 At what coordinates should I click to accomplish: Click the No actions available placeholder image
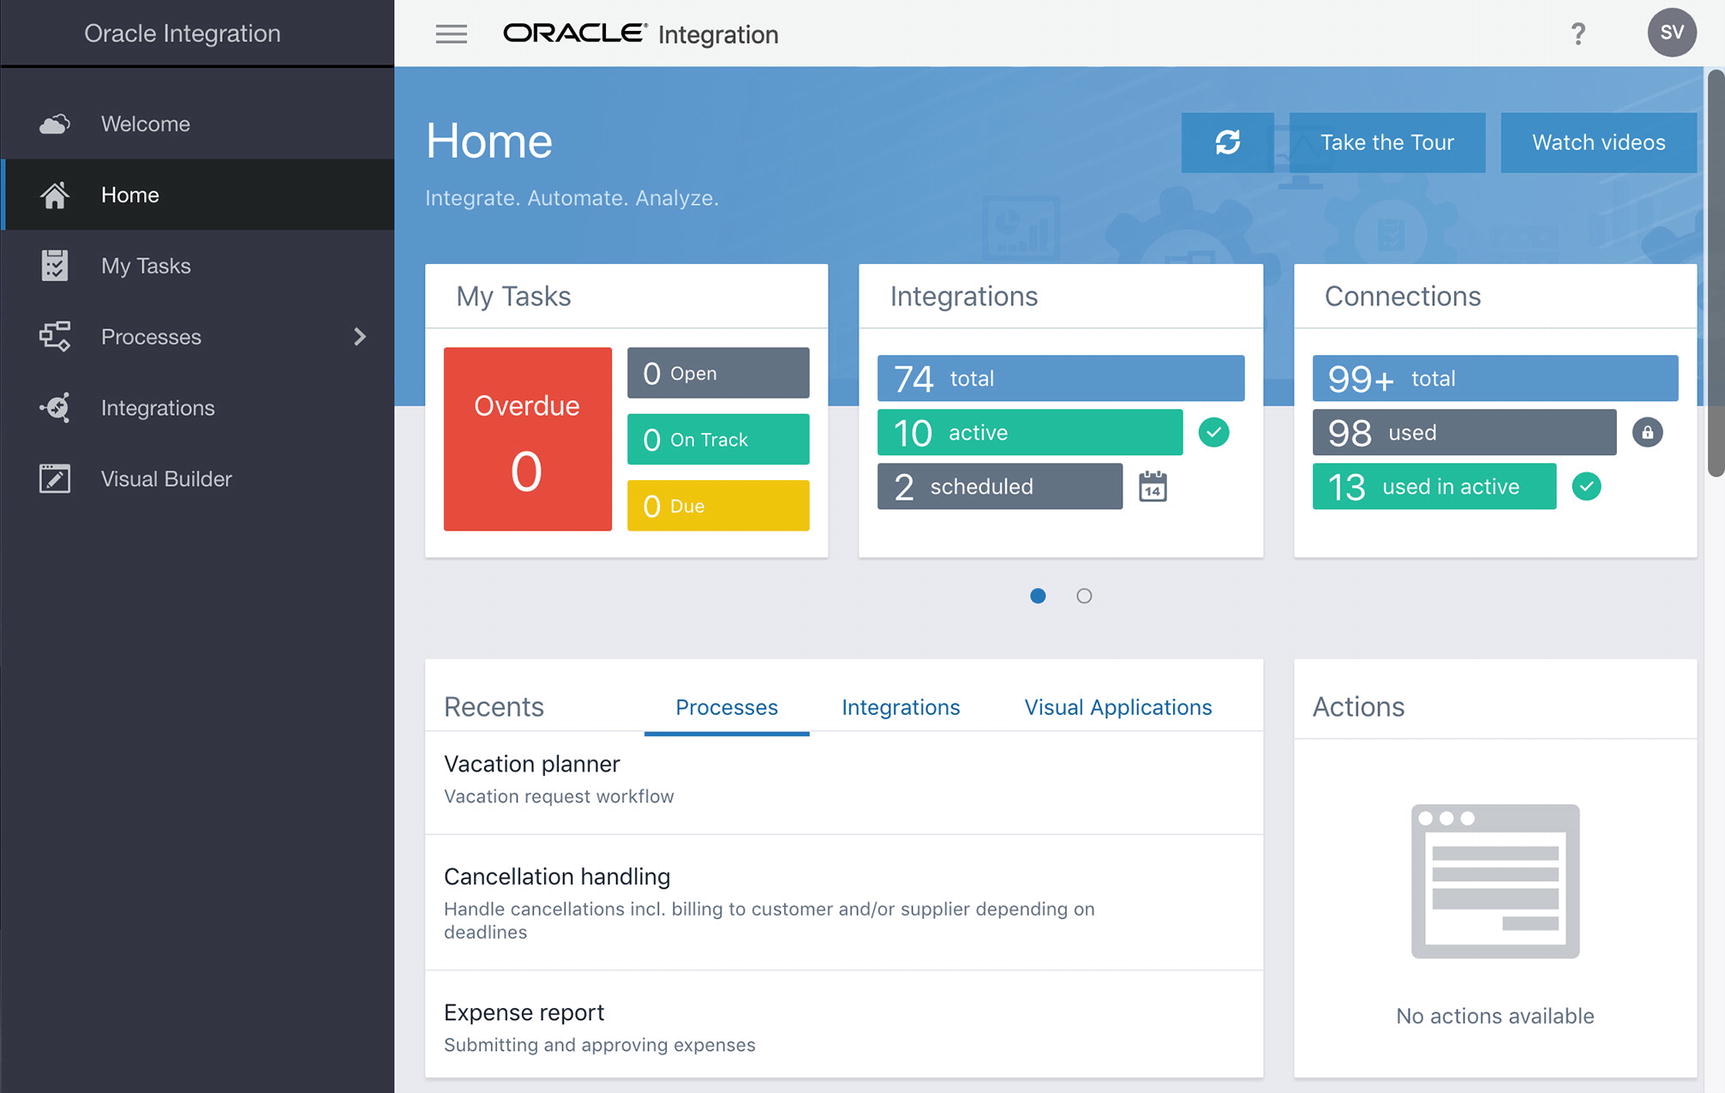point(1495,881)
